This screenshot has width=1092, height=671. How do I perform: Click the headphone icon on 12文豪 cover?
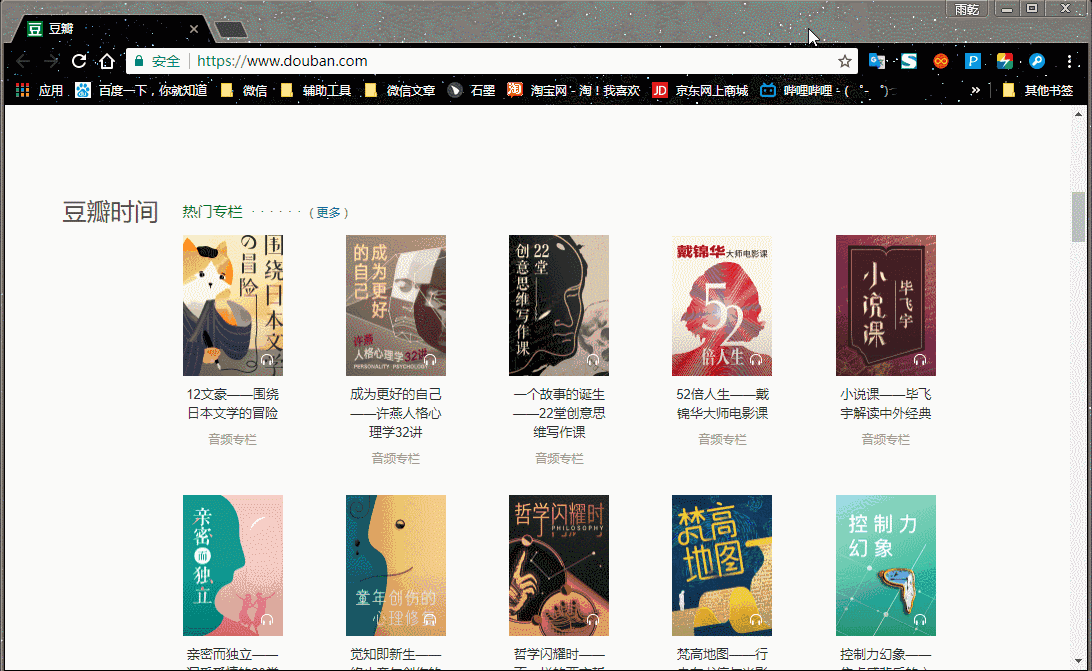click(x=267, y=360)
